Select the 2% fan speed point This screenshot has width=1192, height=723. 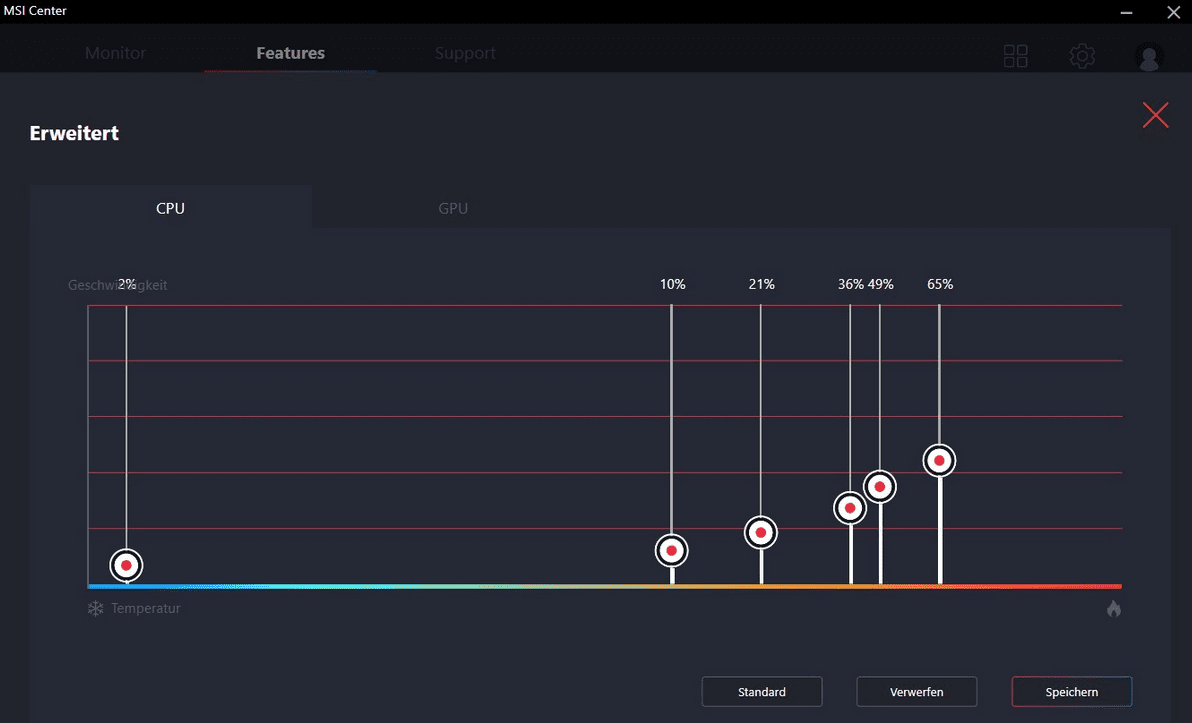click(x=126, y=565)
